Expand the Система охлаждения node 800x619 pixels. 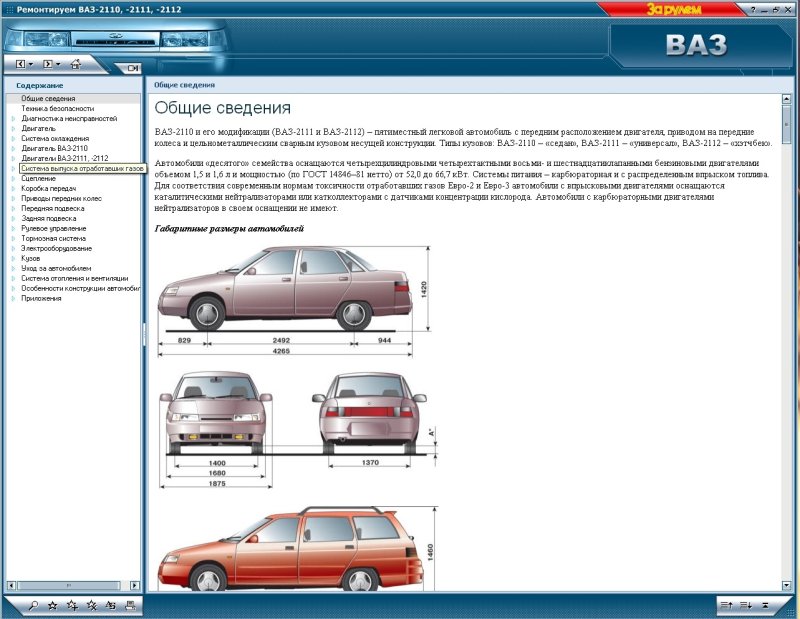(13, 138)
